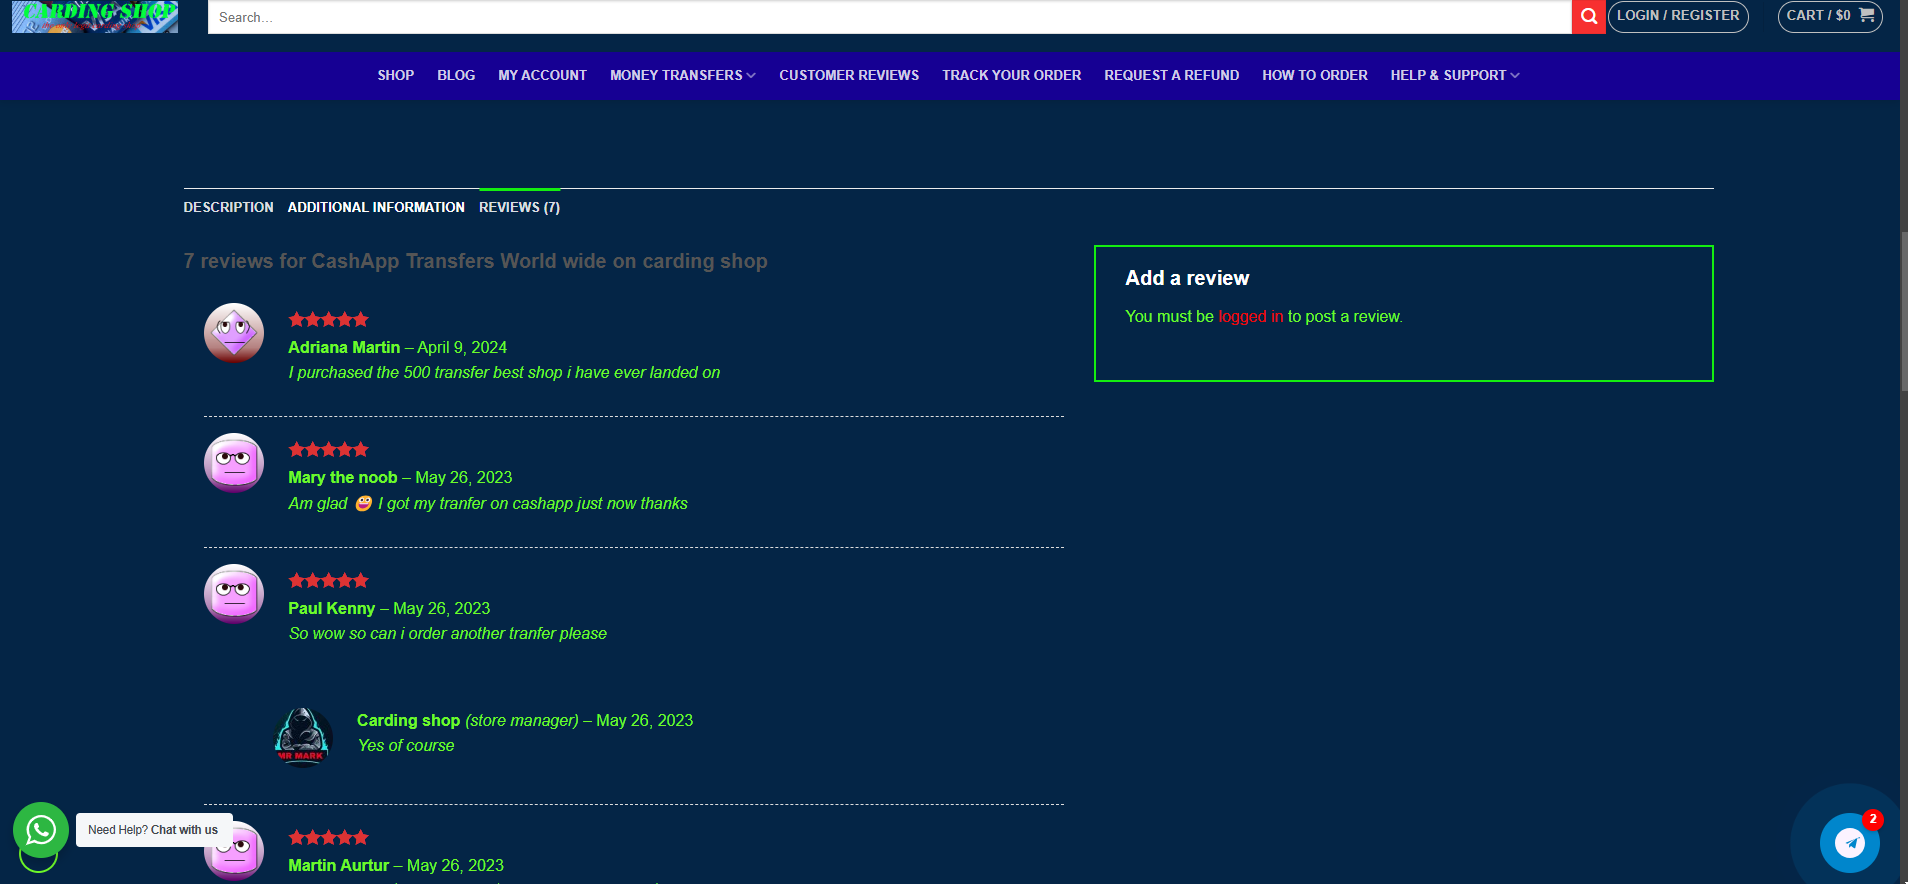Click the reviewer name "Martin Aurtur"
1908x884 pixels.
click(x=338, y=865)
